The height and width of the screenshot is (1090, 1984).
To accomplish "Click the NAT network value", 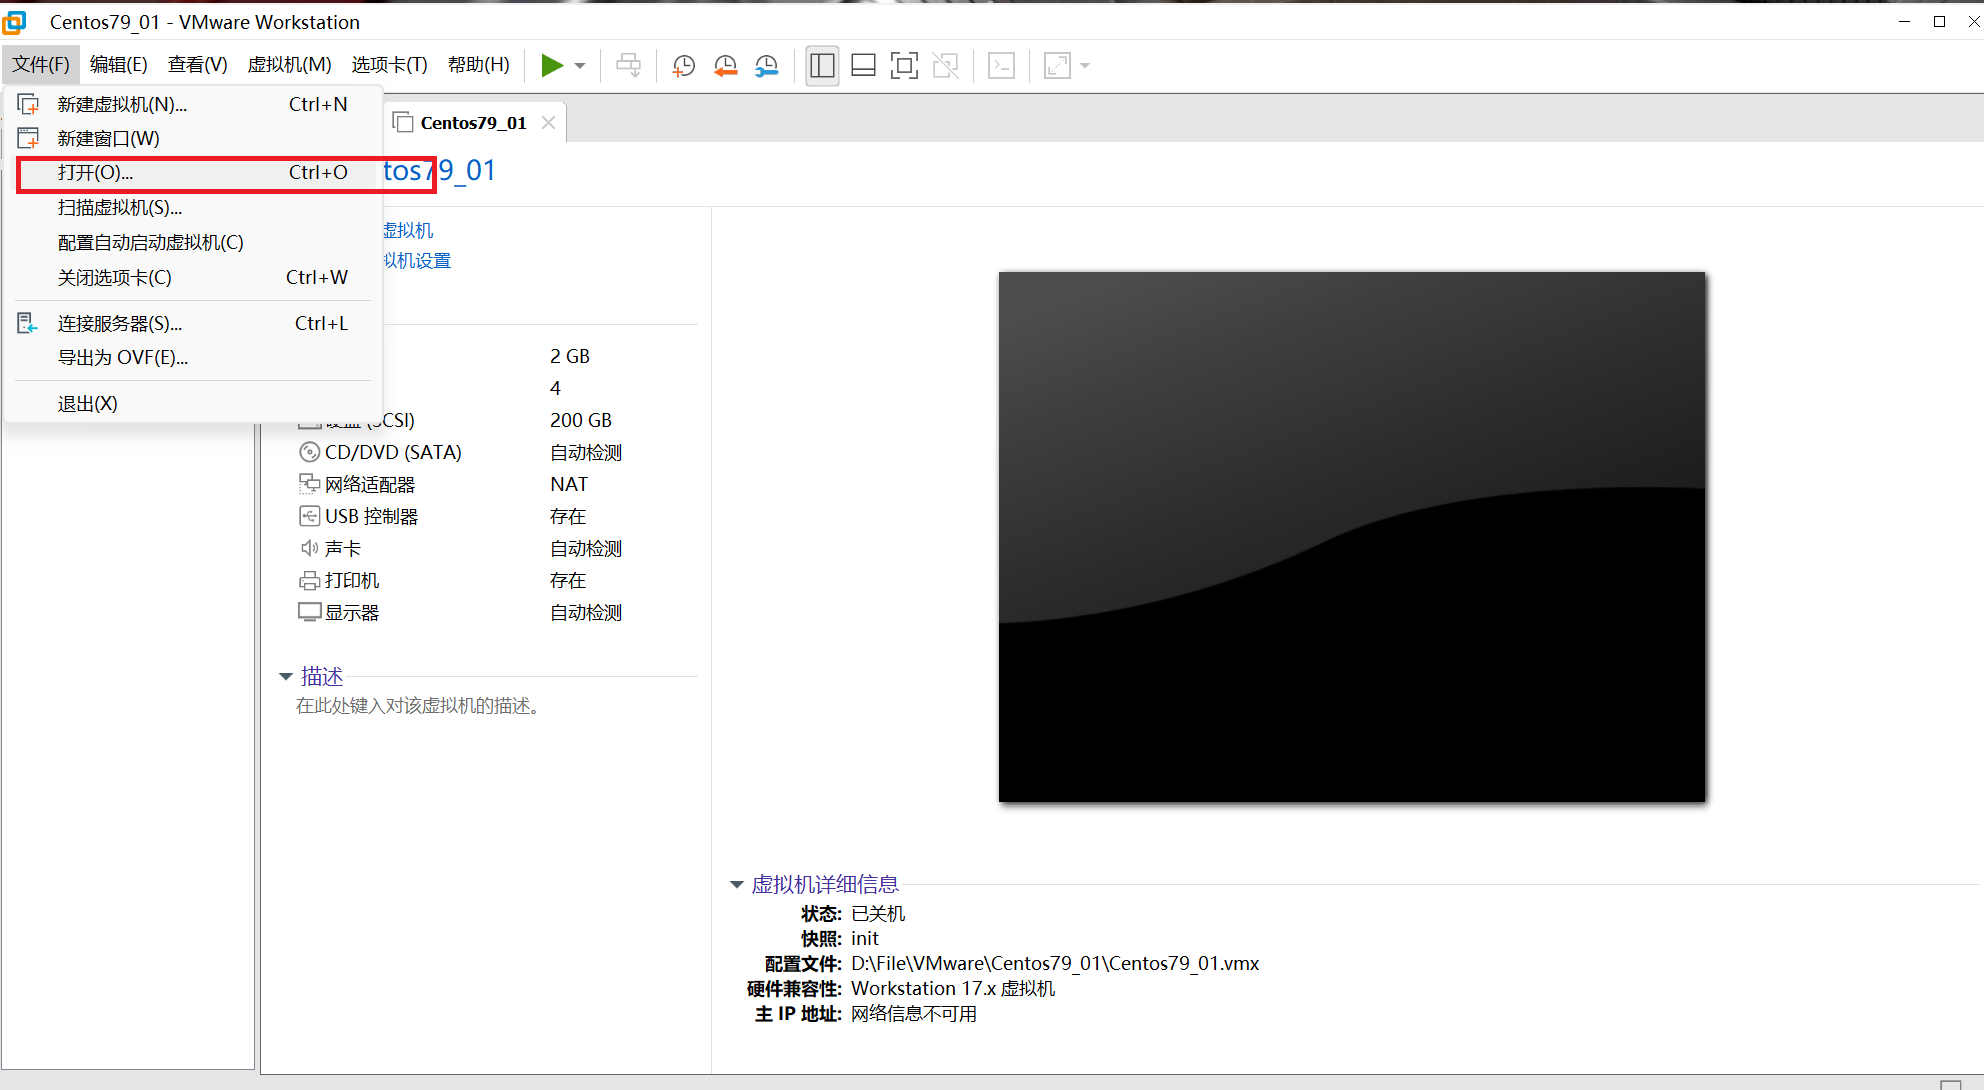I will tap(569, 484).
